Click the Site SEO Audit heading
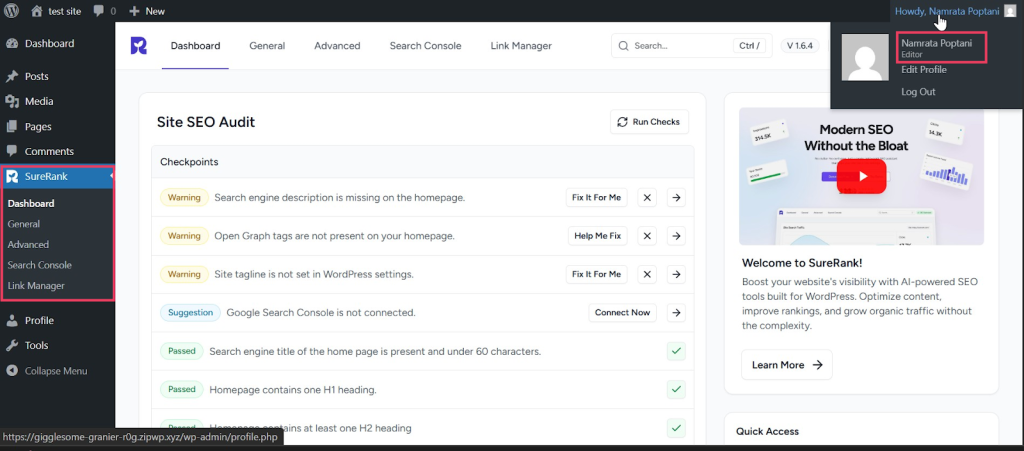The height and width of the screenshot is (451, 1024). click(206, 122)
